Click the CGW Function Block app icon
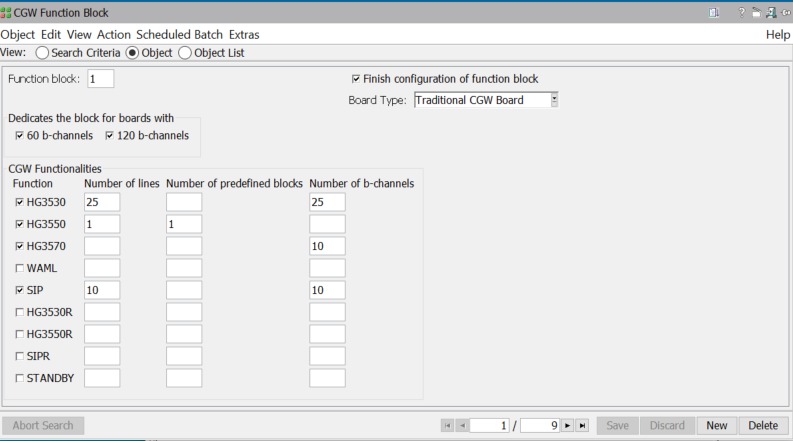Screen dimensions: 793x441 coord(6,13)
